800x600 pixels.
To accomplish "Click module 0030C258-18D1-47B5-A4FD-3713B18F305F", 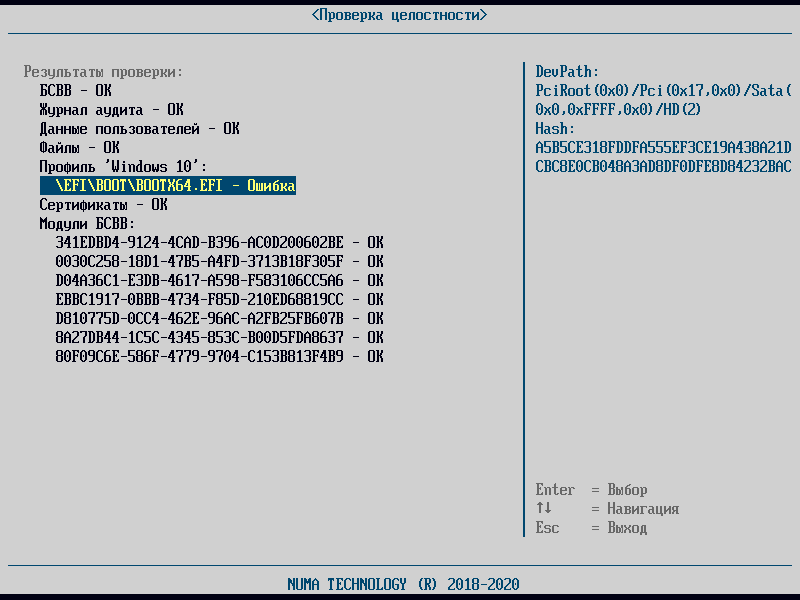I will (219, 262).
